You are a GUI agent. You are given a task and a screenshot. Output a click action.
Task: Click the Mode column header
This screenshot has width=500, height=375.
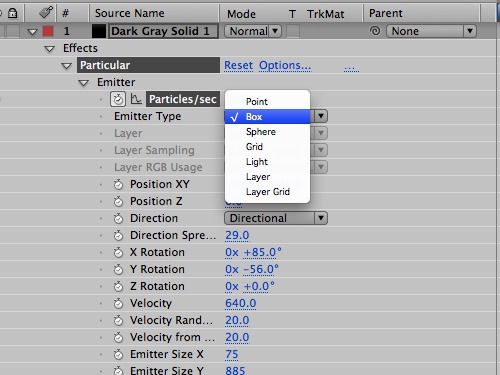click(x=241, y=14)
